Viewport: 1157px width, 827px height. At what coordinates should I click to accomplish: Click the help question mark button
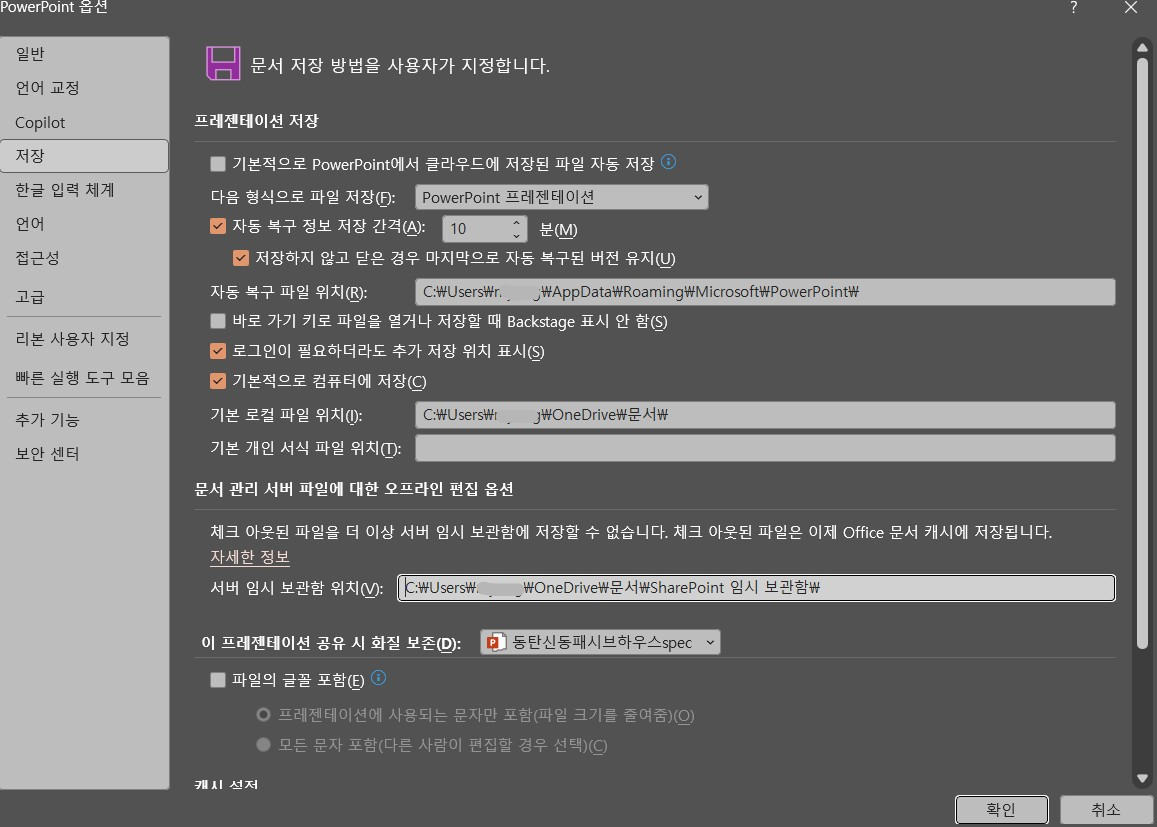(x=1074, y=7)
